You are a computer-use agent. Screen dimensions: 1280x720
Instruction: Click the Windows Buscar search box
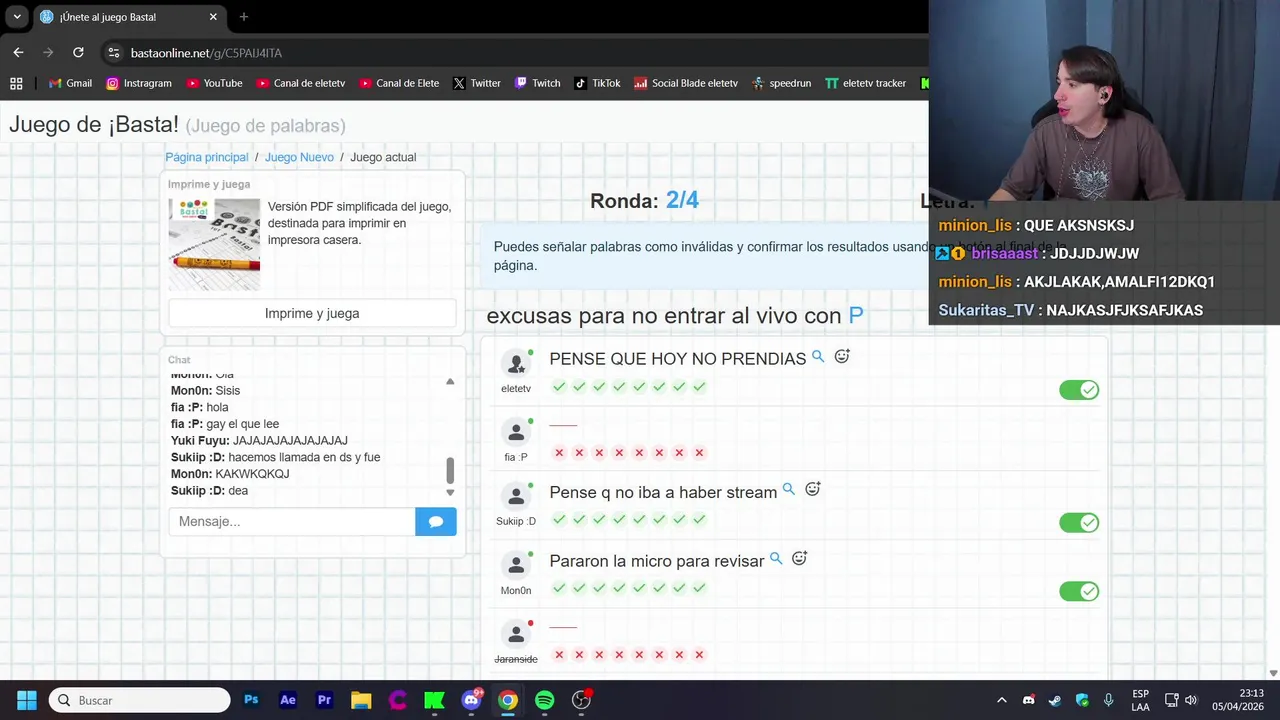tap(140, 700)
